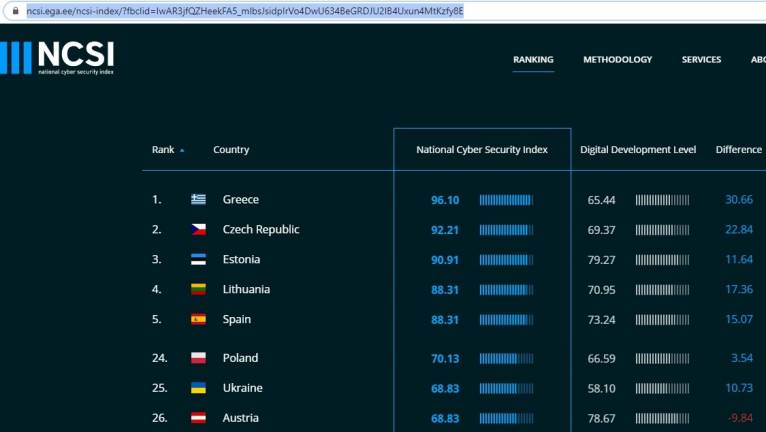Click Estonia NCSI score 90.91

pyautogui.click(x=445, y=260)
